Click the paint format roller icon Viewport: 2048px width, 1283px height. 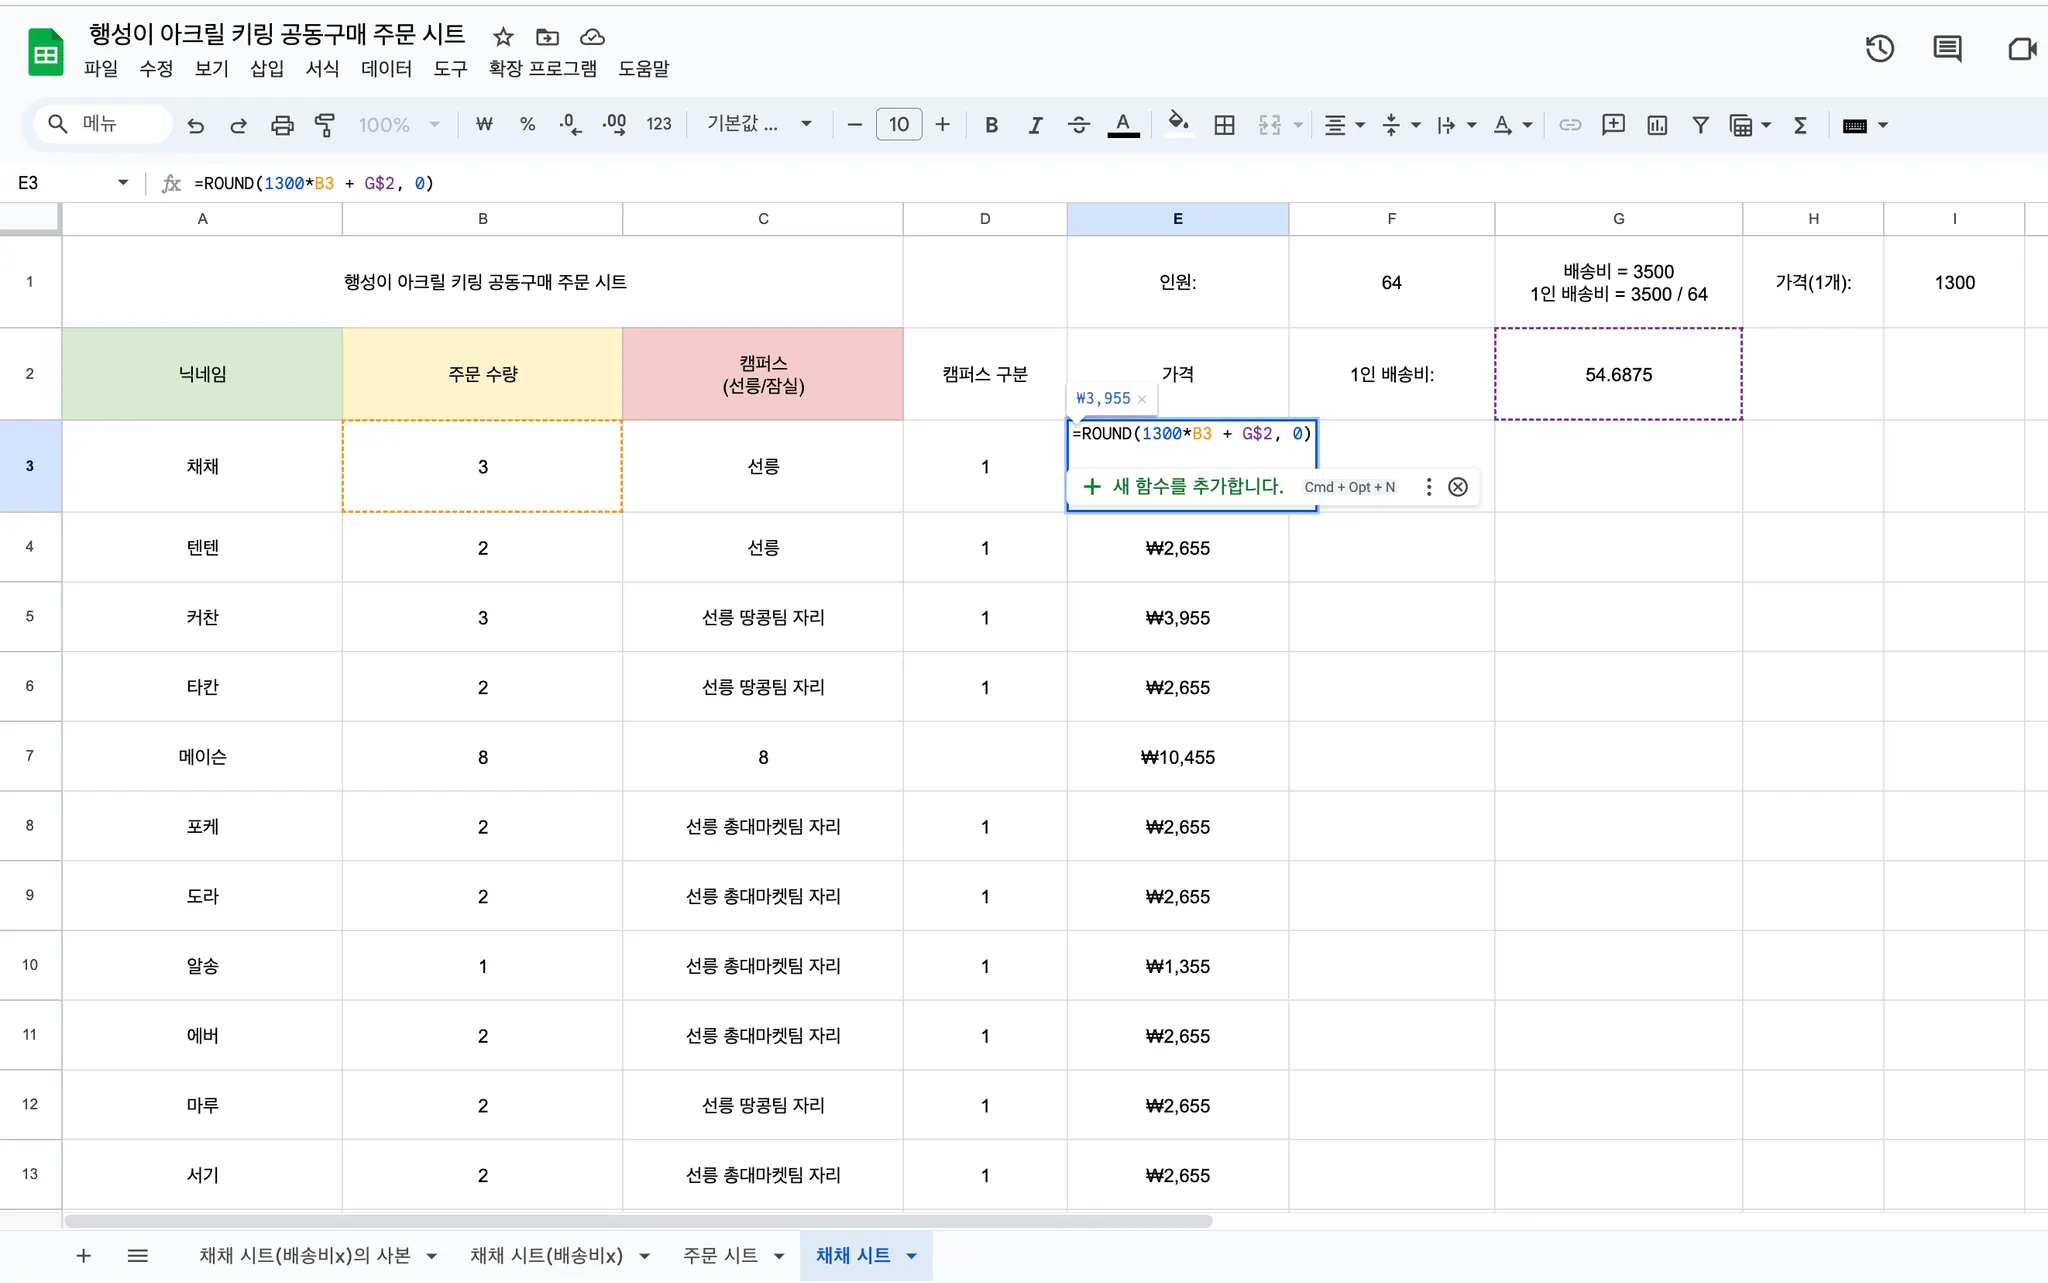point(325,125)
